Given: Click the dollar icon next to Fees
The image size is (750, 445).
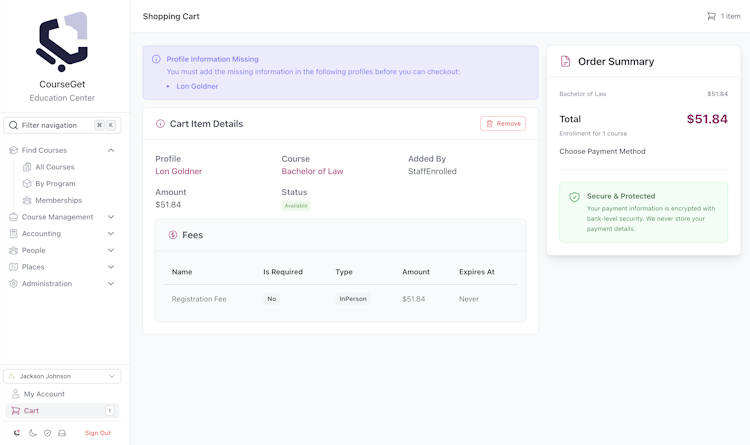Looking at the screenshot, I should click(x=173, y=235).
